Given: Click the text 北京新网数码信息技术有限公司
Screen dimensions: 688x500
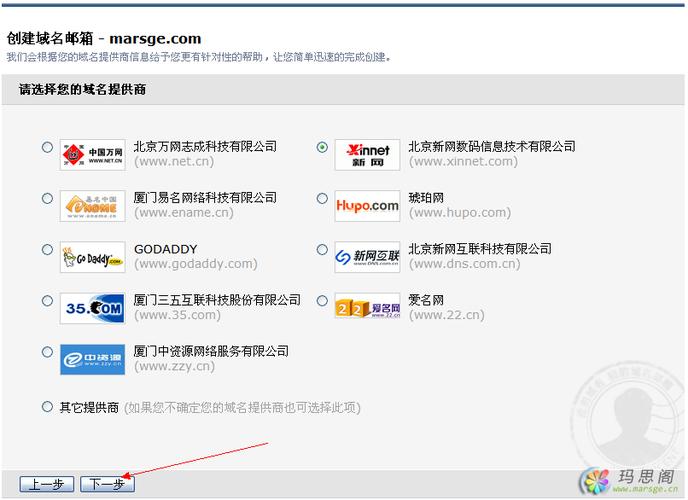Looking at the screenshot, I should [x=492, y=146].
